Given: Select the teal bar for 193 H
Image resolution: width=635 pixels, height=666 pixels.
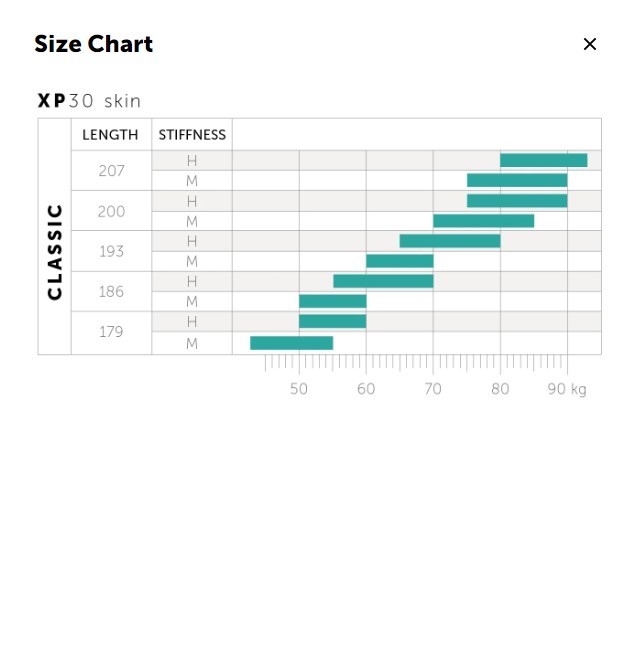Looking at the screenshot, I should [x=450, y=241].
